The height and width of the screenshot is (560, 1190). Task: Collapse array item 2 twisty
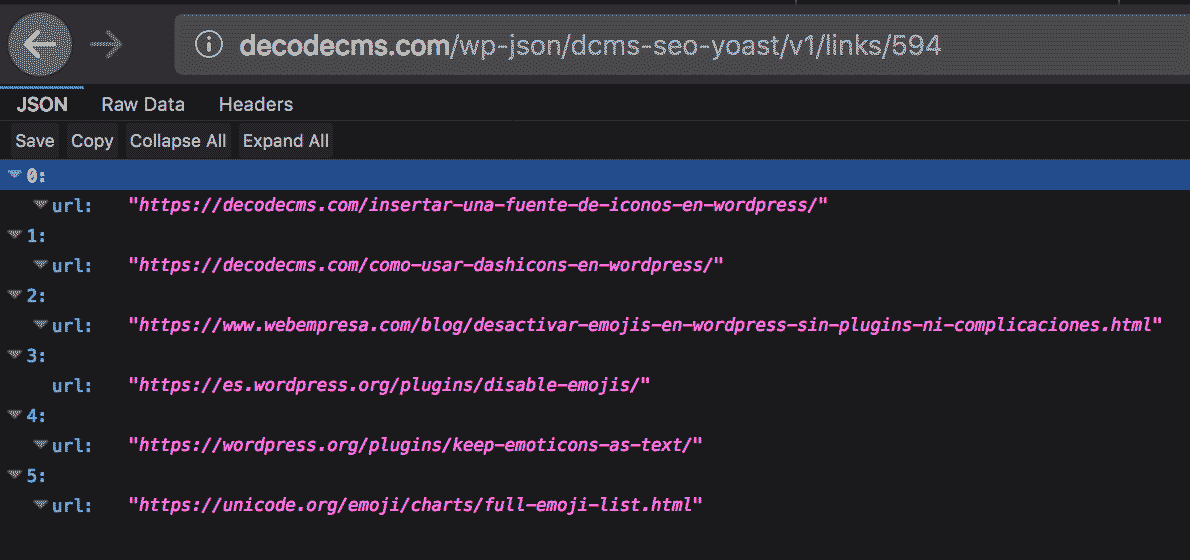pos(14,295)
